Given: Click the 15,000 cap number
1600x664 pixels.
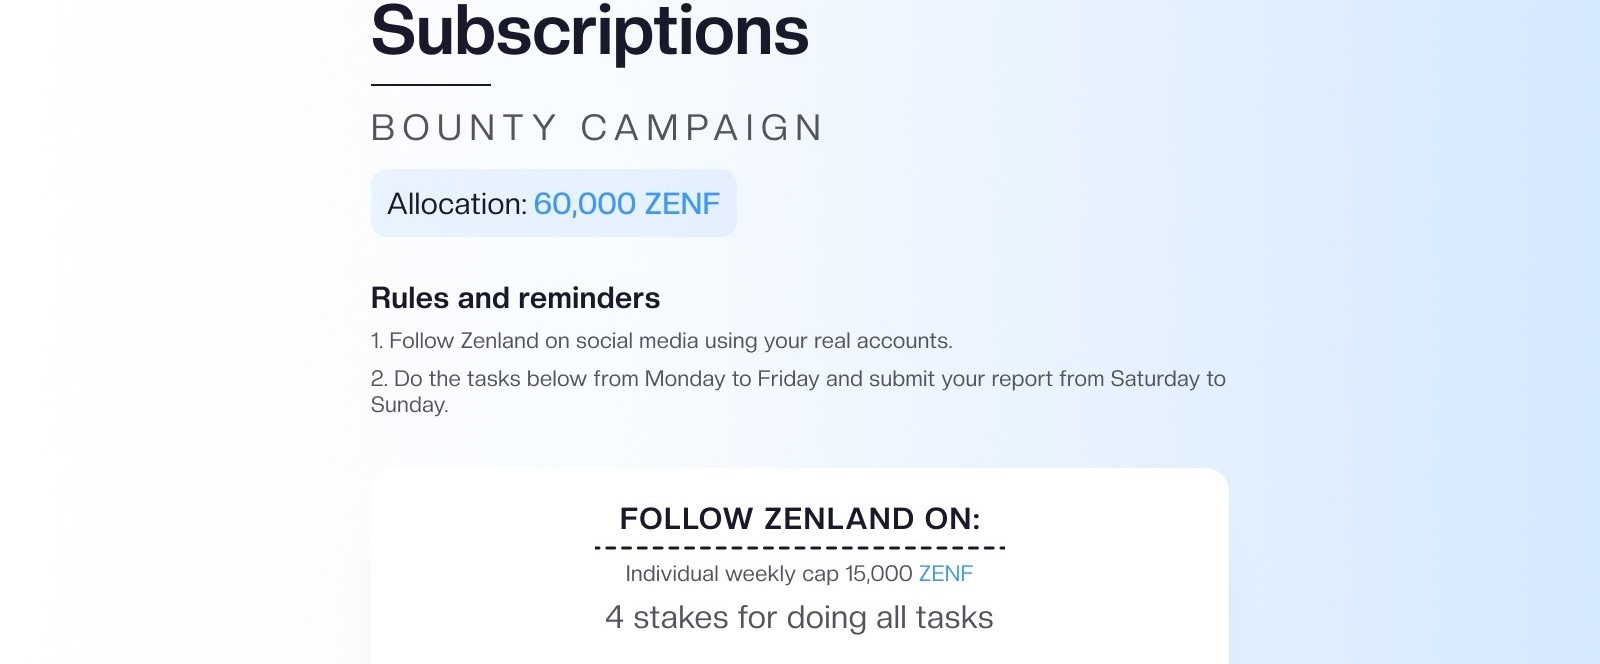Looking at the screenshot, I should (878, 574).
